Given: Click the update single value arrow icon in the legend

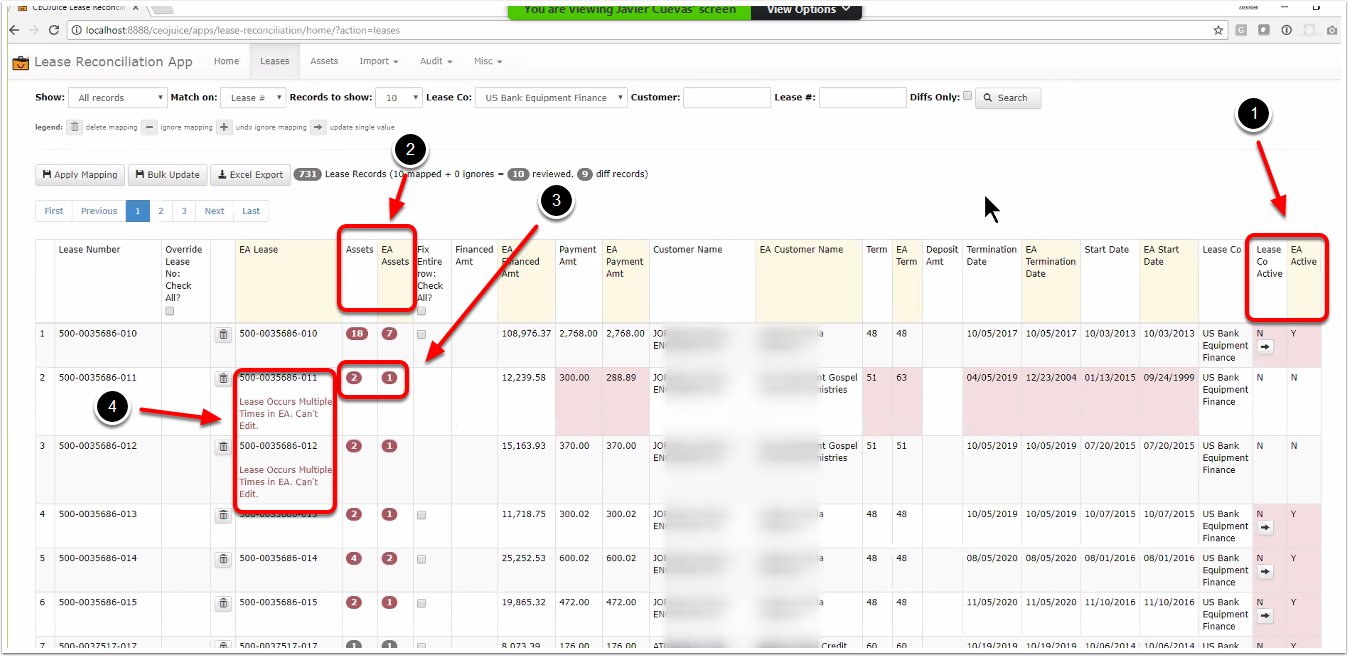Looking at the screenshot, I should pyautogui.click(x=318, y=127).
